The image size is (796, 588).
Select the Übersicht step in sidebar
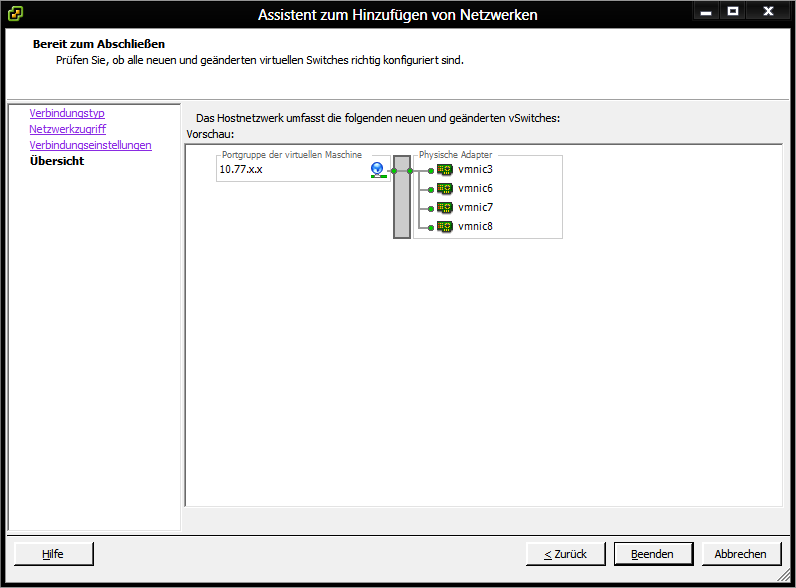[57, 162]
